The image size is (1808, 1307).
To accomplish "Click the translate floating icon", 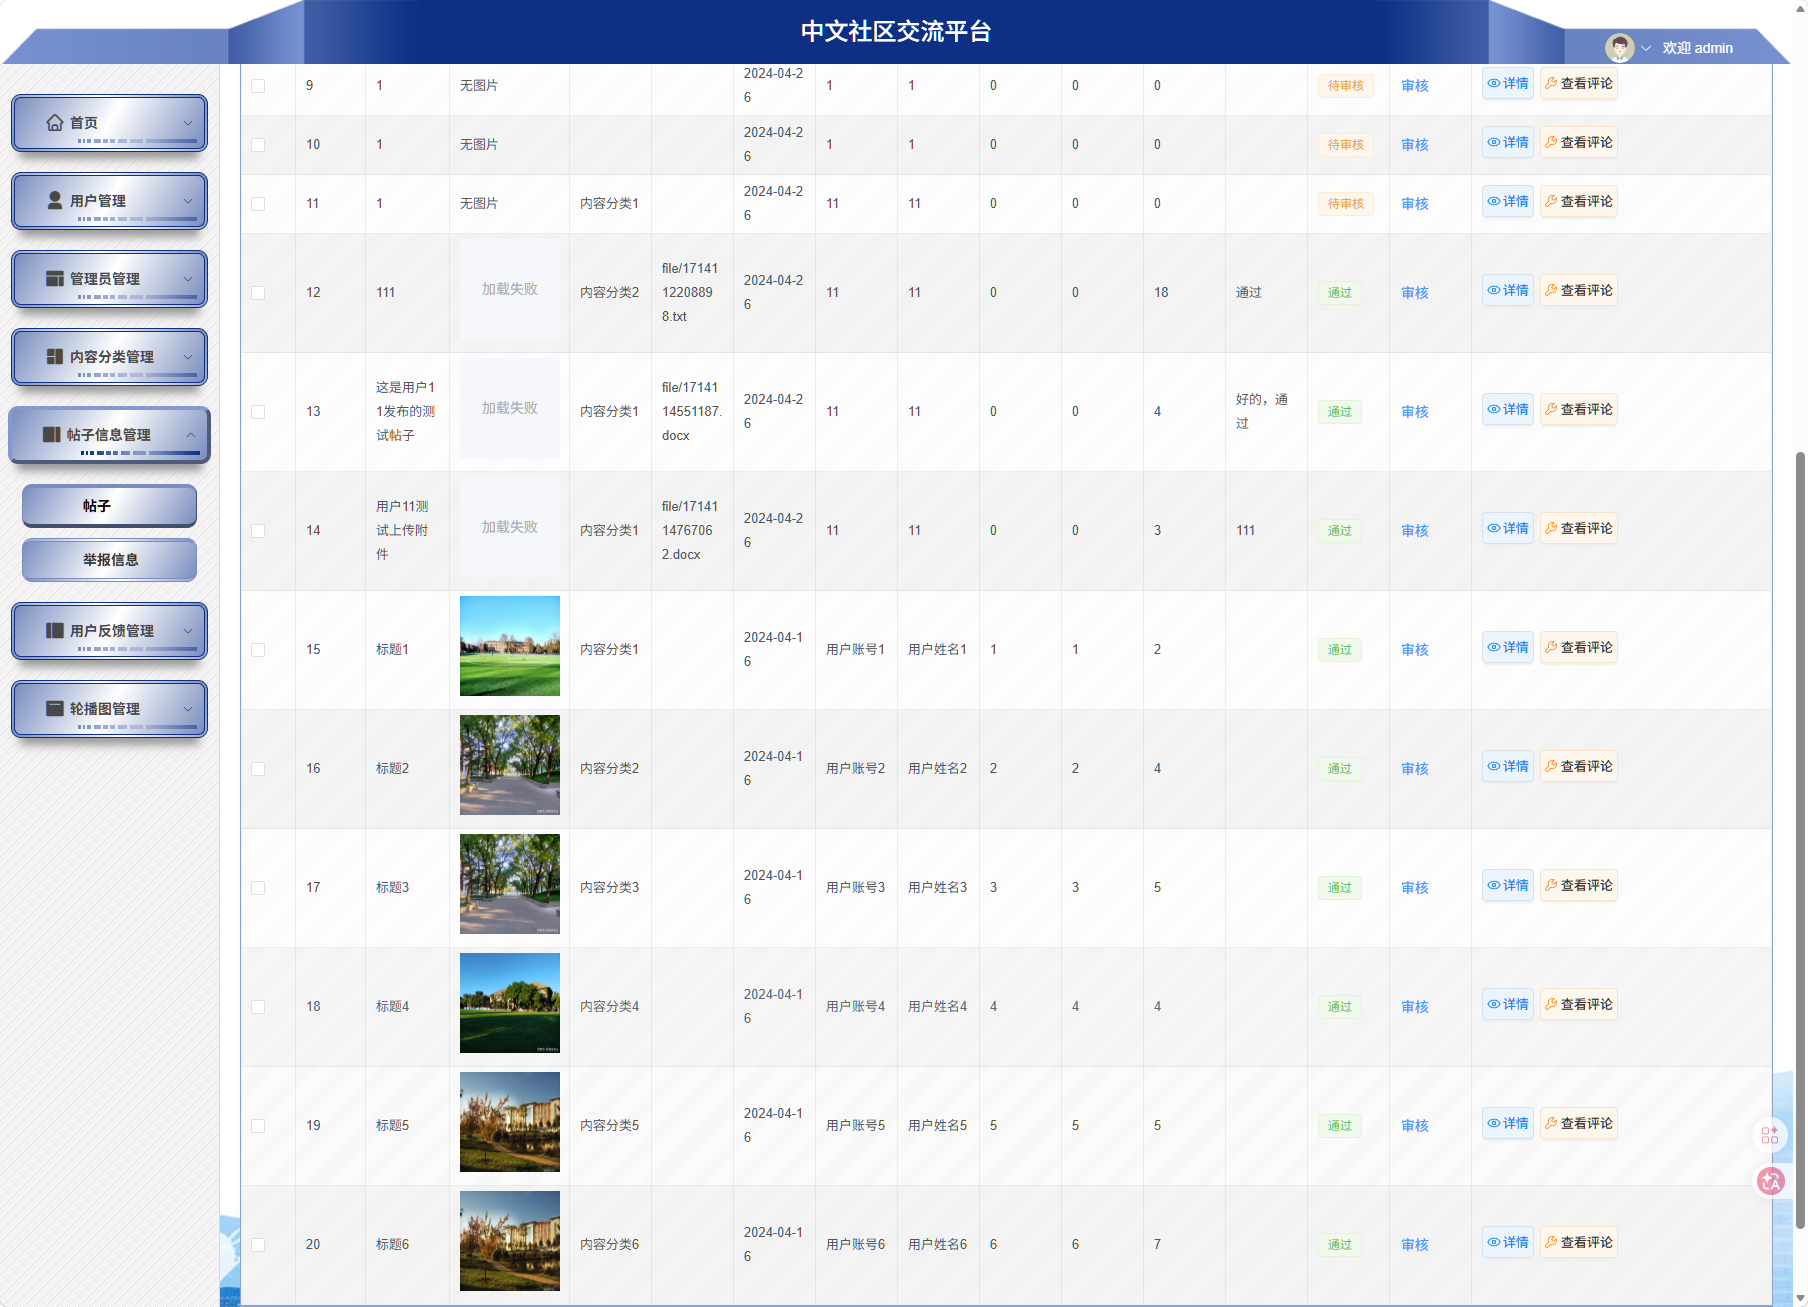I will pyautogui.click(x=1771, y=1181).
